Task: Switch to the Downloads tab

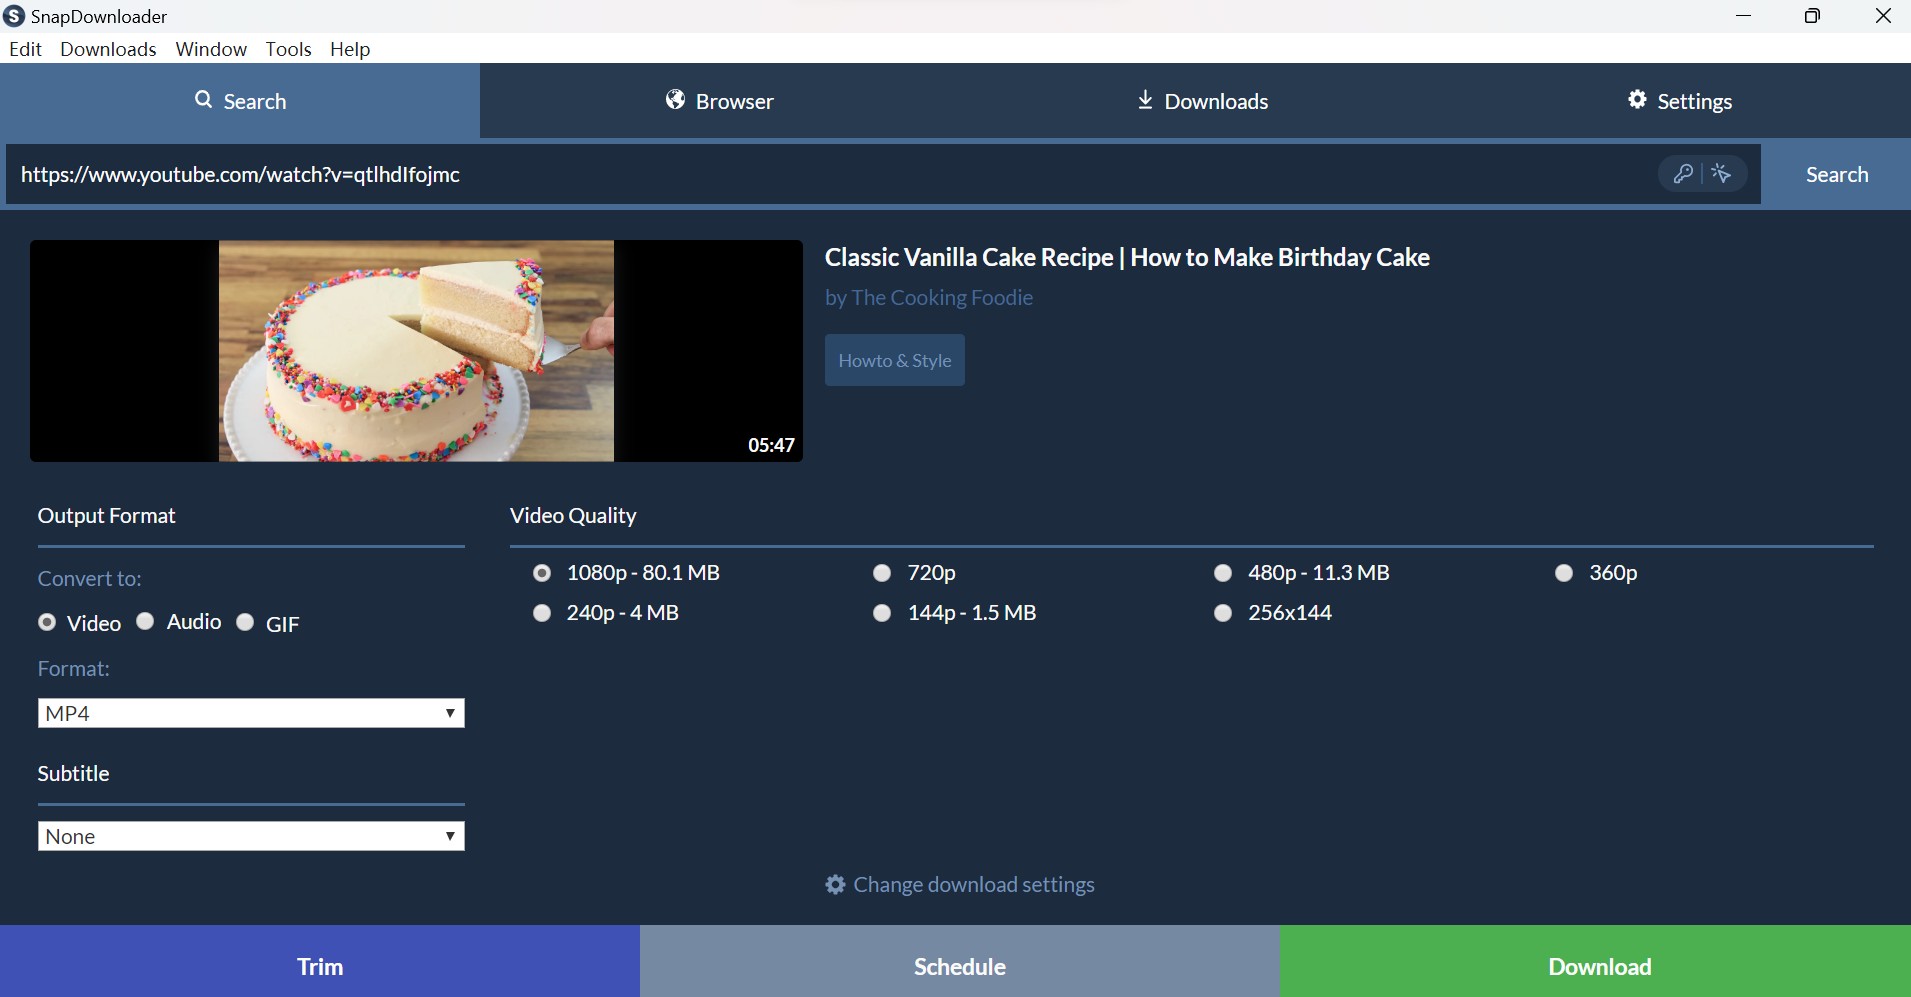Action: pos(1201,100)
